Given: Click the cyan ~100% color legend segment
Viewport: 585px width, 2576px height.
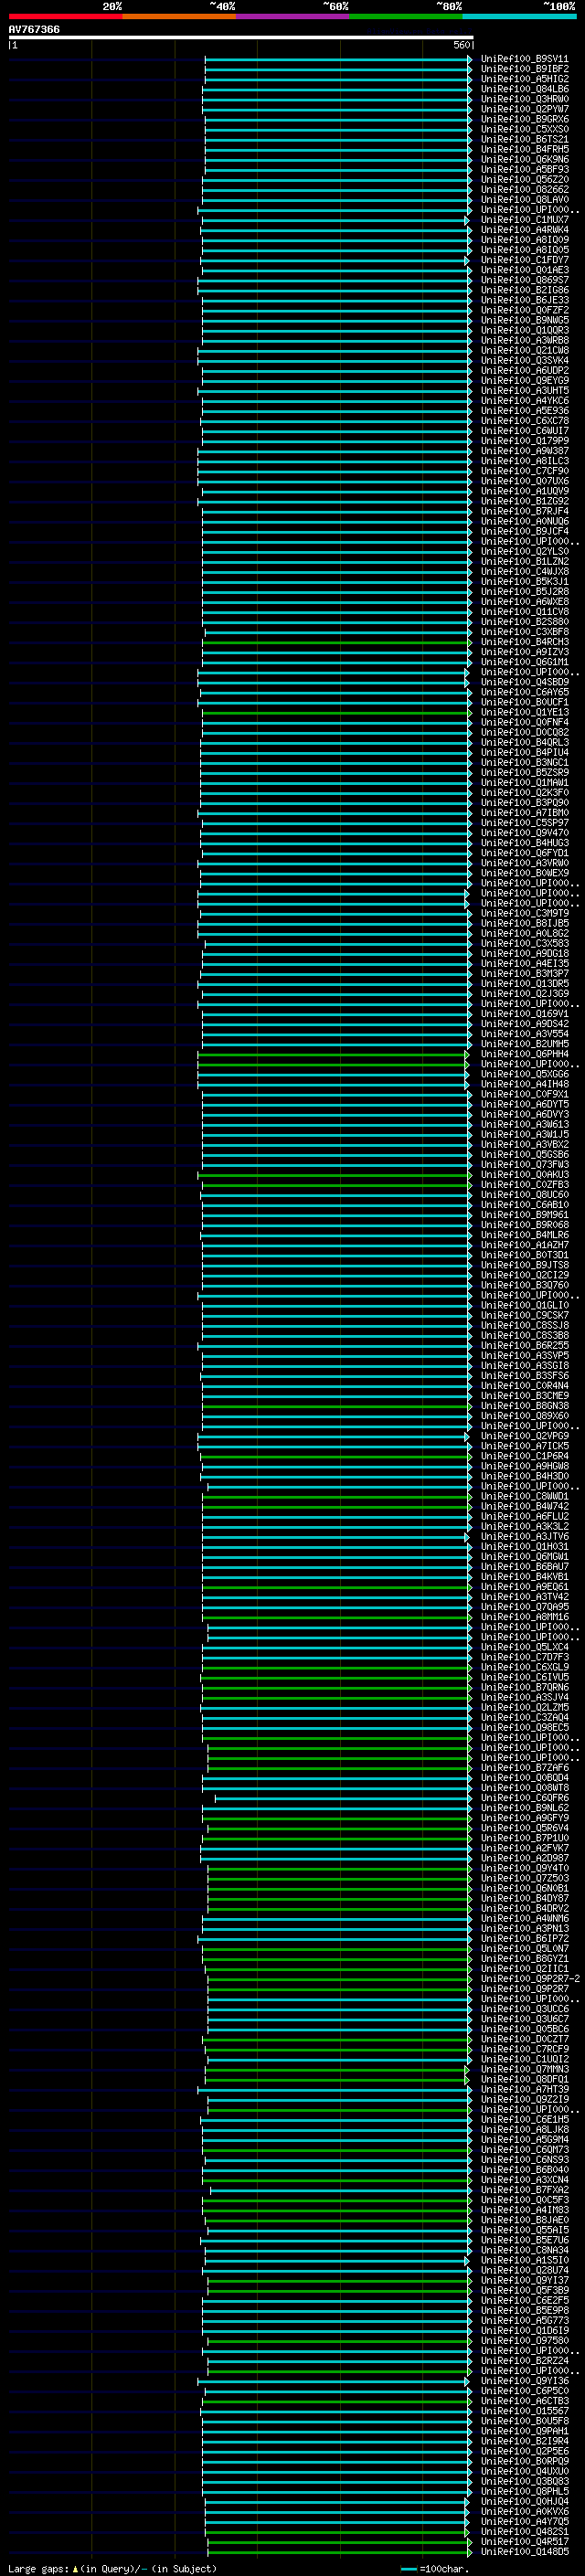Looking at the screenshot, I should [x=520, y=16].
